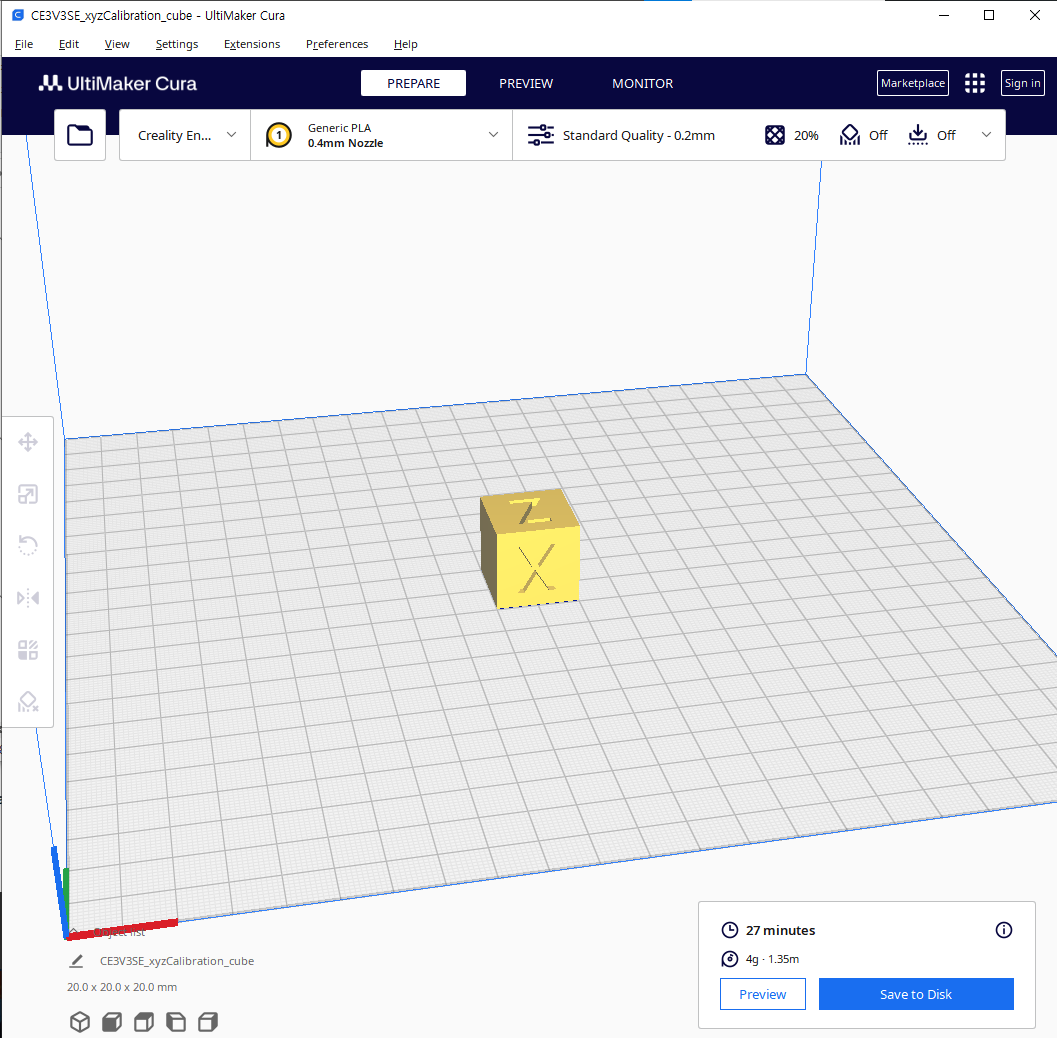Click the infill 20% icon
Screen dimensions: 1057x1038
click(775, 135)
